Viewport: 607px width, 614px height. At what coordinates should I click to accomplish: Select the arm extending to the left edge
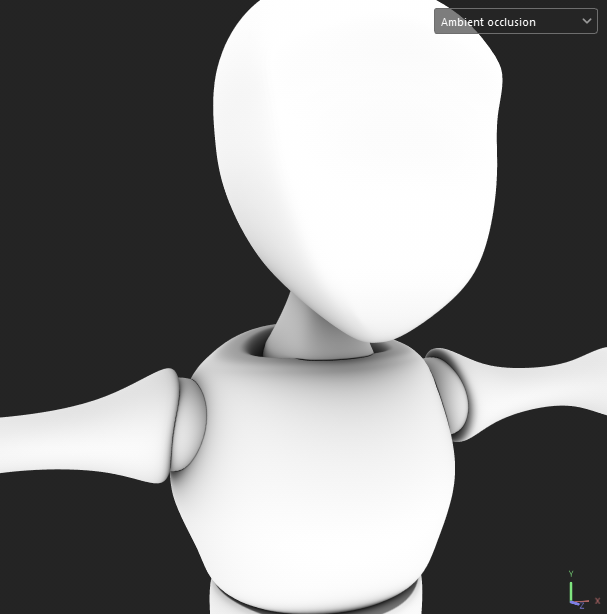tap(80, 425)
